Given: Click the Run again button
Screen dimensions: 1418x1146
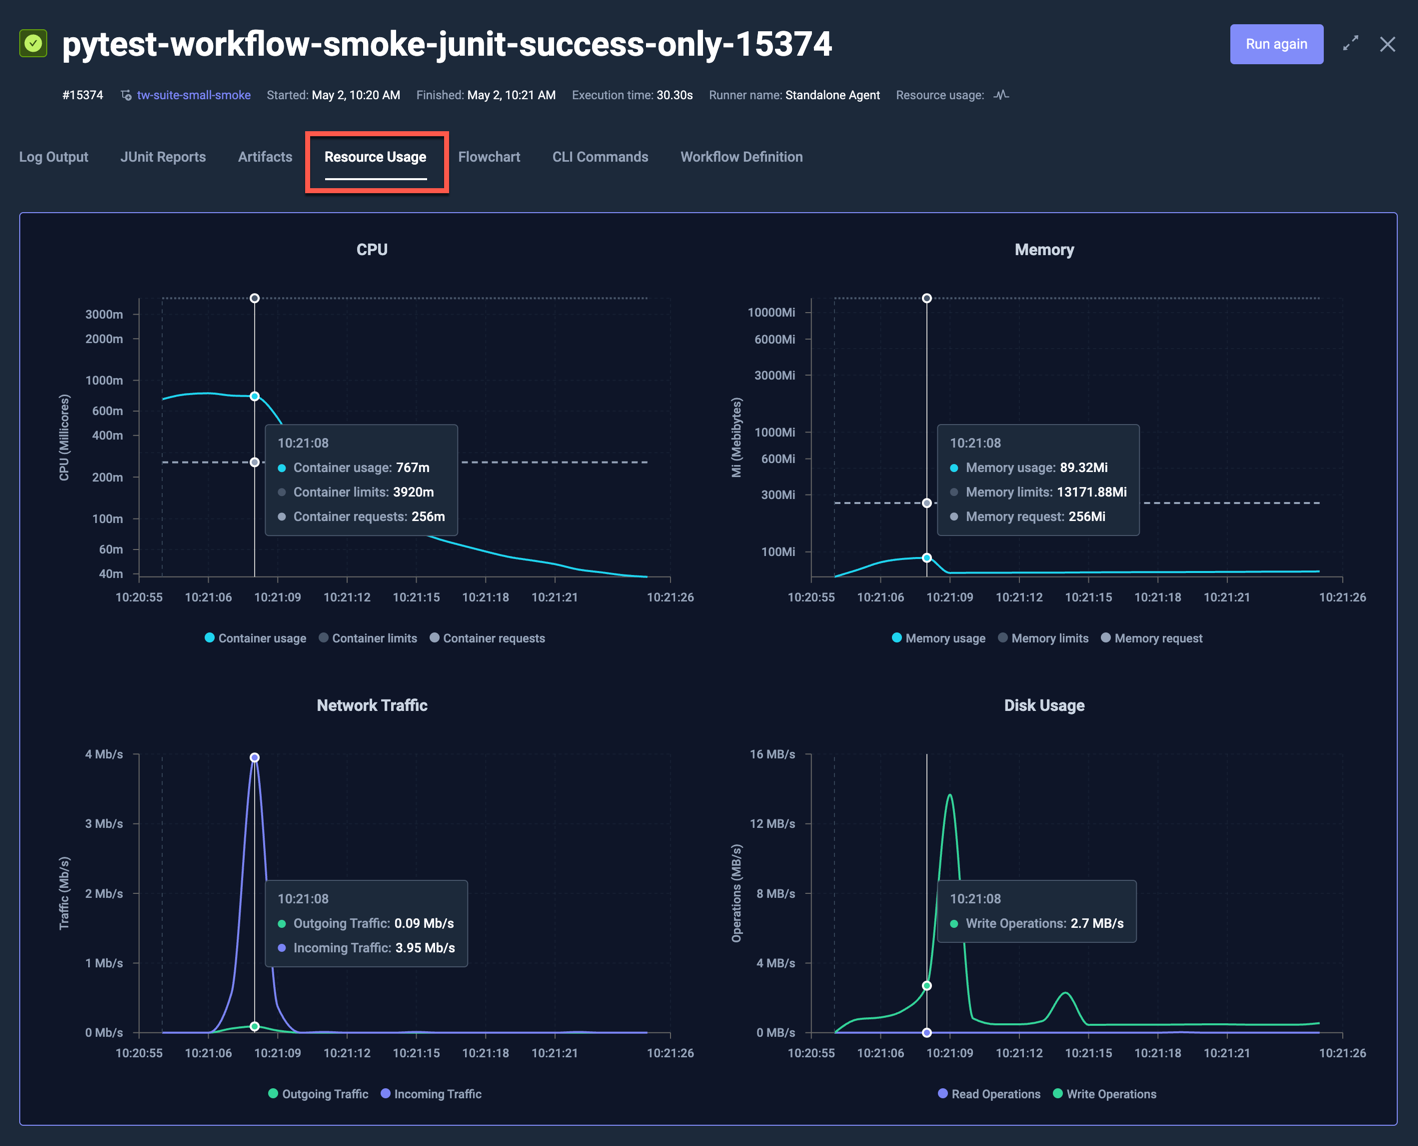Looking at the screenshot, I should pyautogui.click(x=1276, y=44).
